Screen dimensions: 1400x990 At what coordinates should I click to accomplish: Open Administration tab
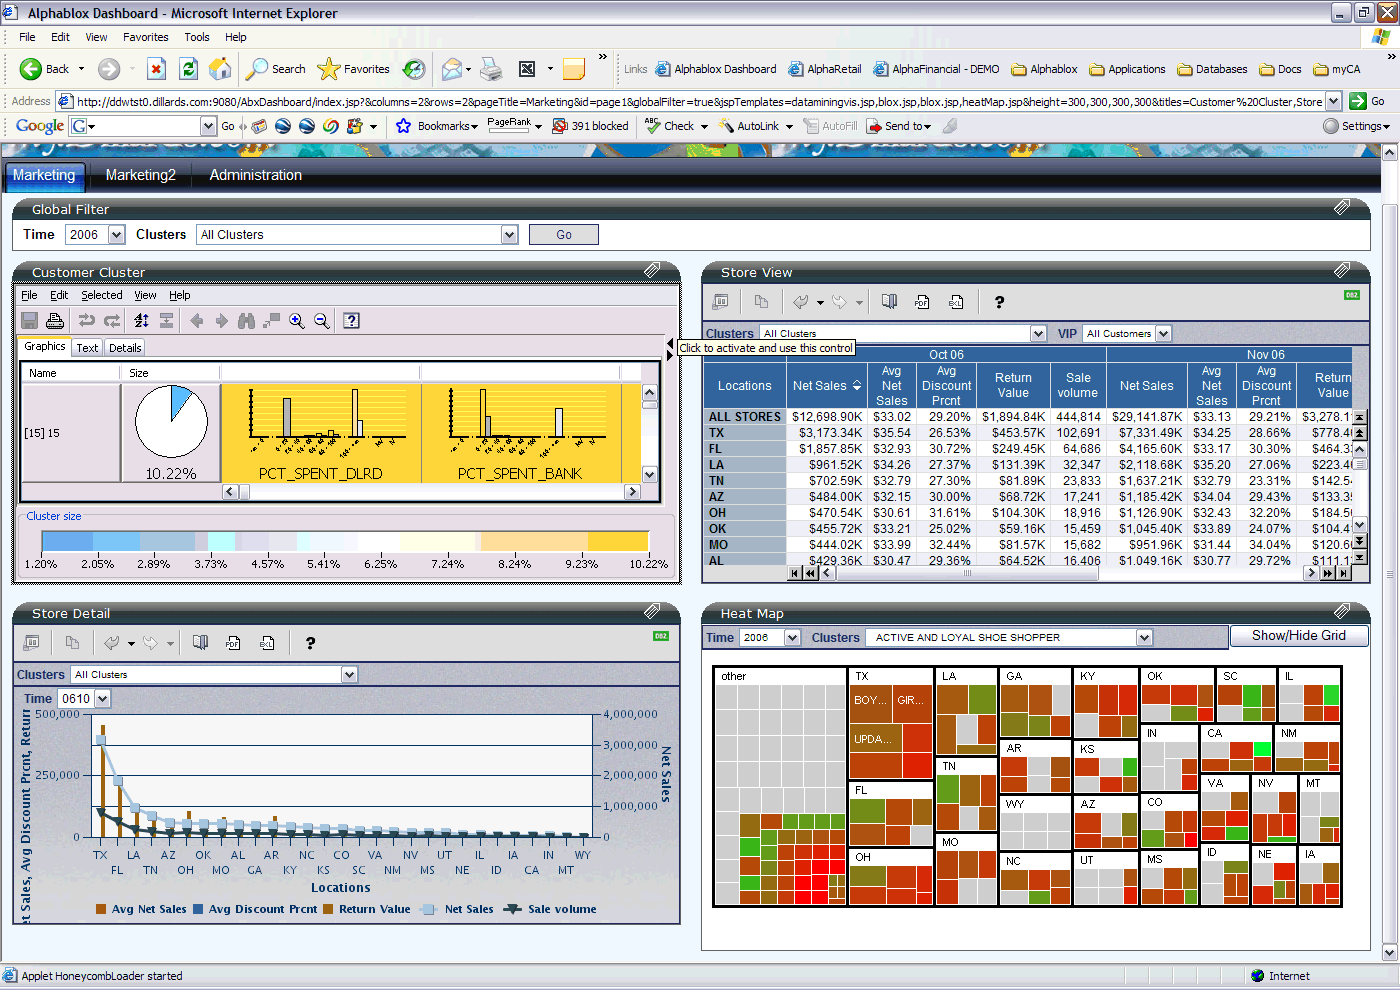click(x=256, y=175)
